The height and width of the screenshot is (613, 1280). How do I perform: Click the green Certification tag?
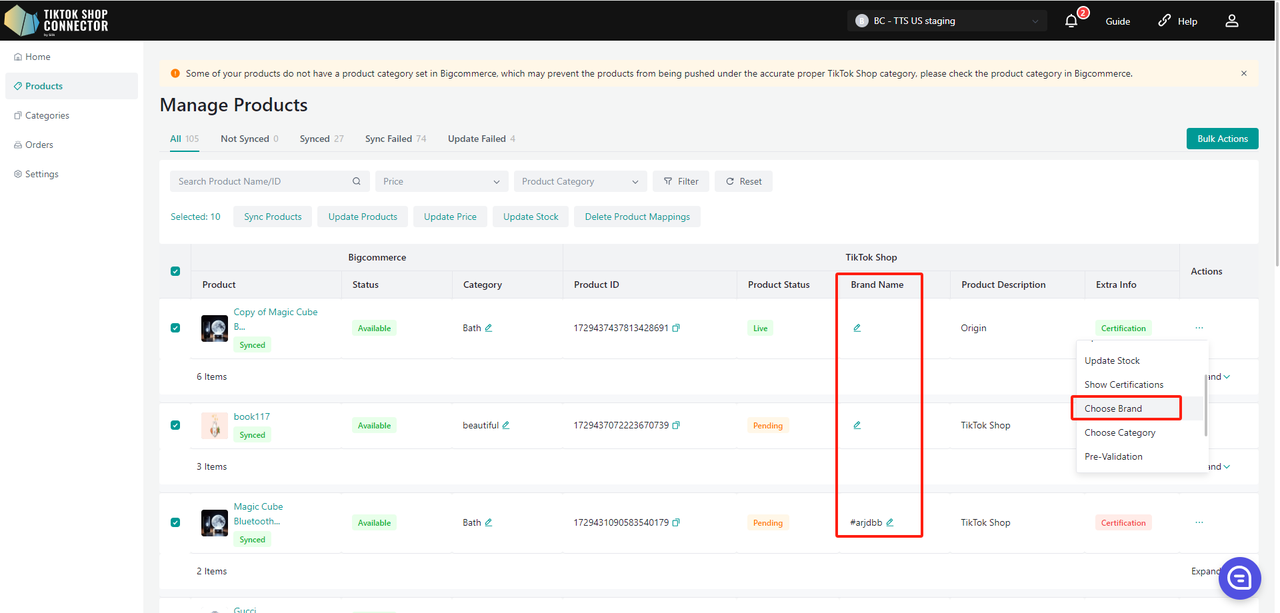click(x=1123, y=328)
